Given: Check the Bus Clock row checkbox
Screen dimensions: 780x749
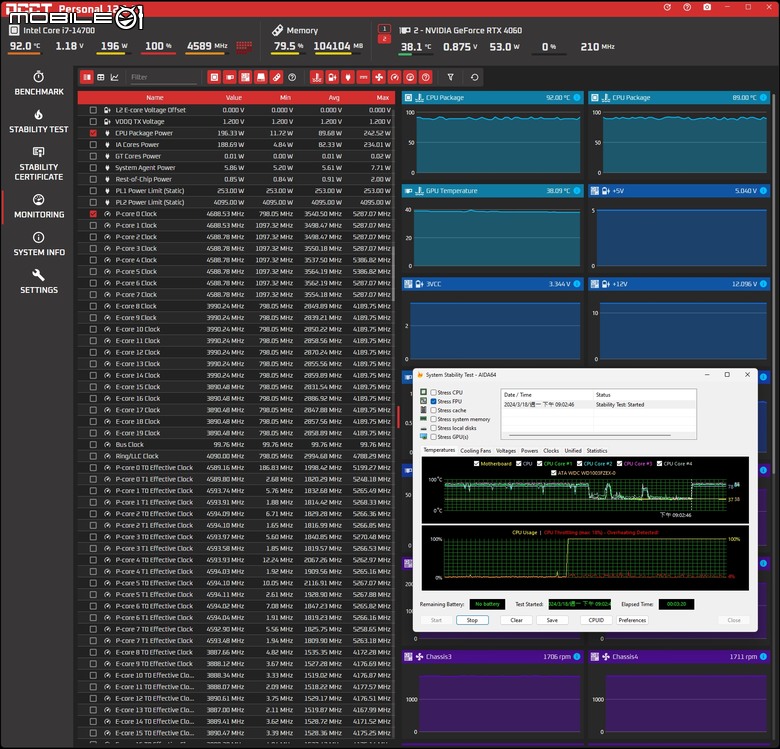Looking at the screenshot, I should coord(93,445).
